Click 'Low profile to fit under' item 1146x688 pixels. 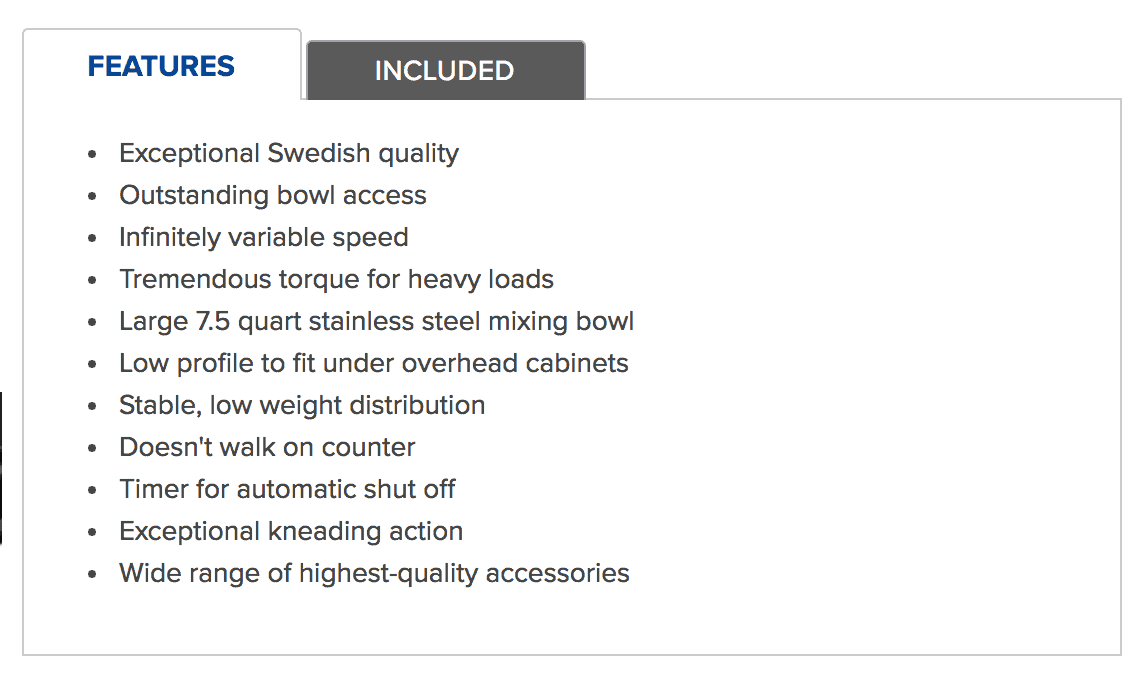[373, 363]
